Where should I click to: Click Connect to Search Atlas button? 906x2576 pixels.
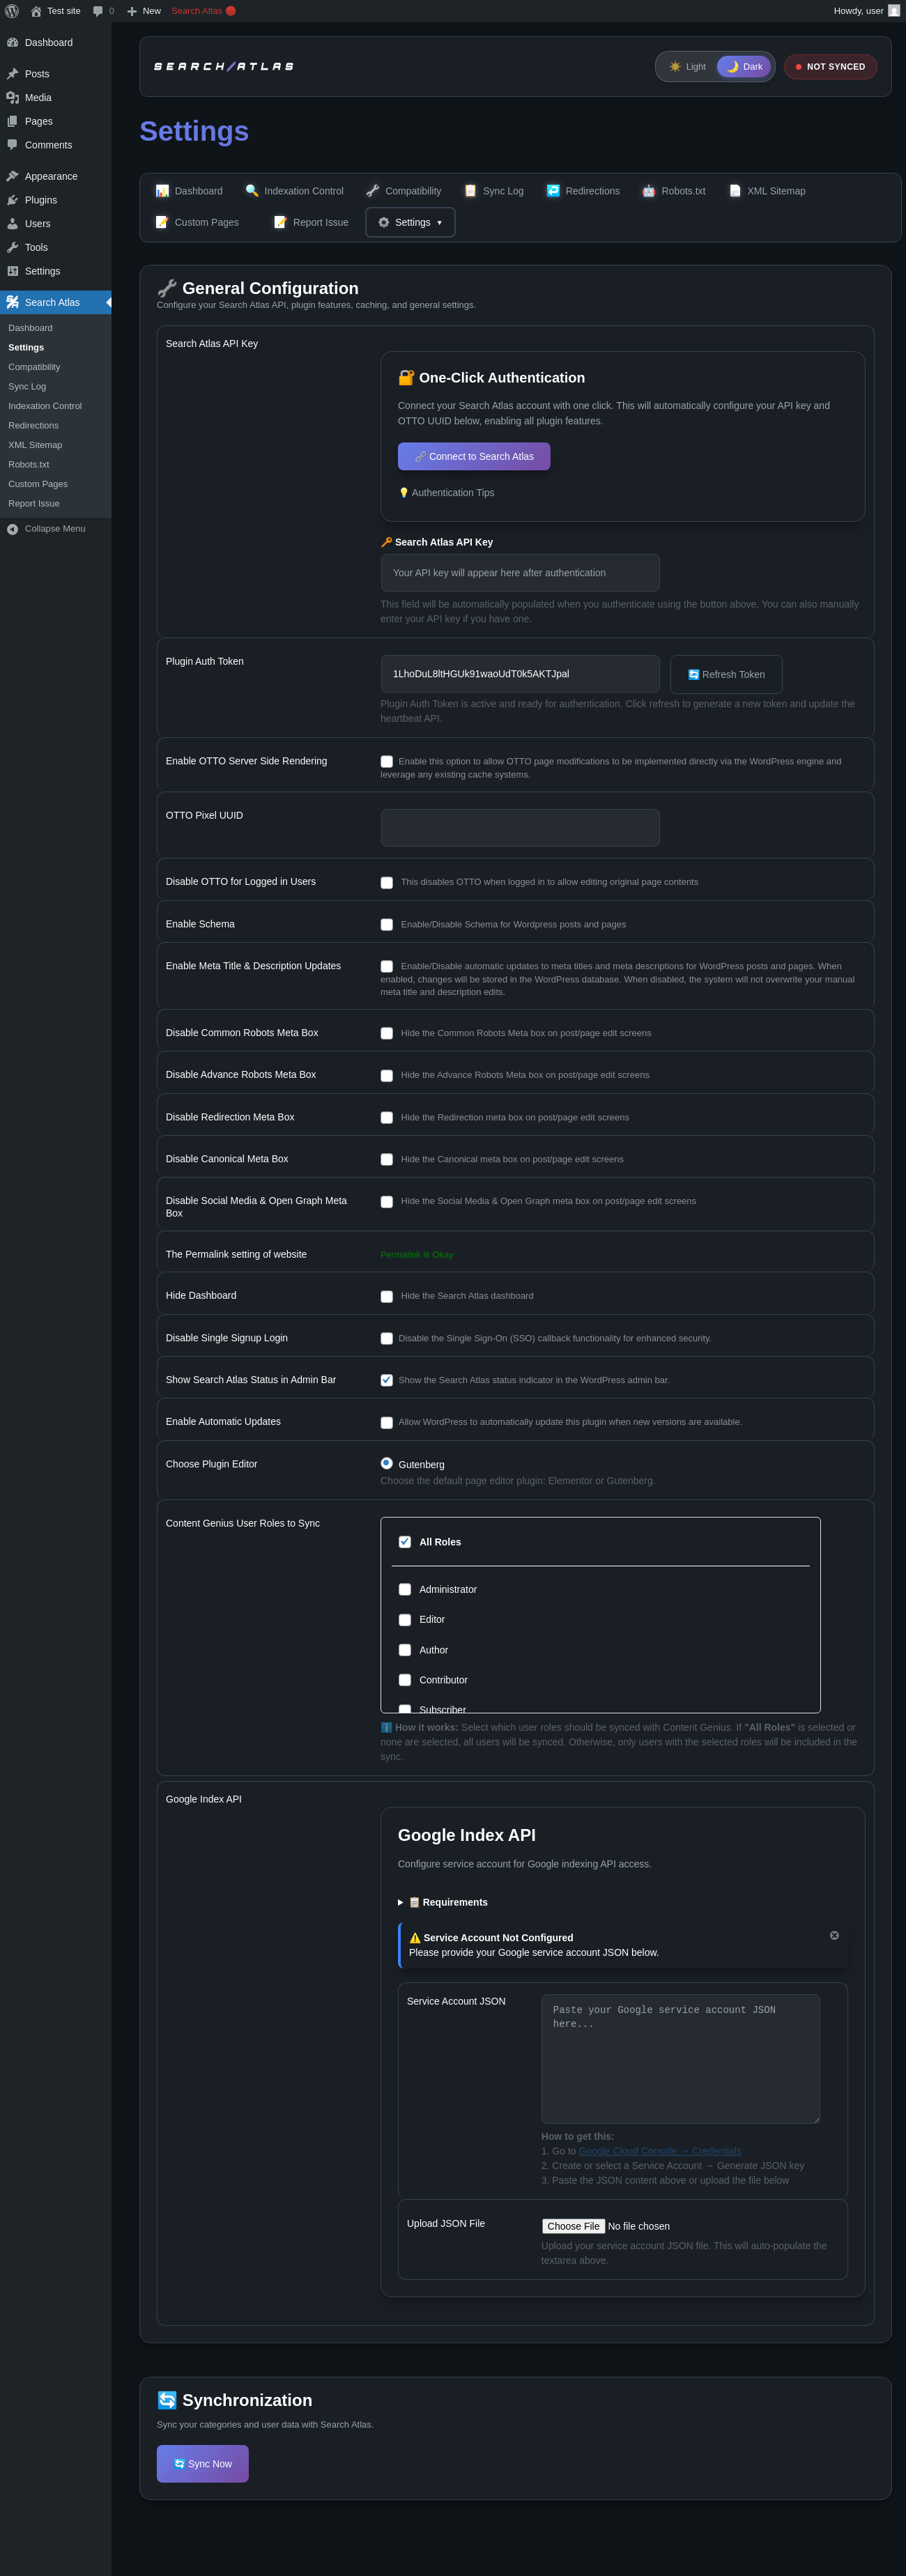point(474,457)
